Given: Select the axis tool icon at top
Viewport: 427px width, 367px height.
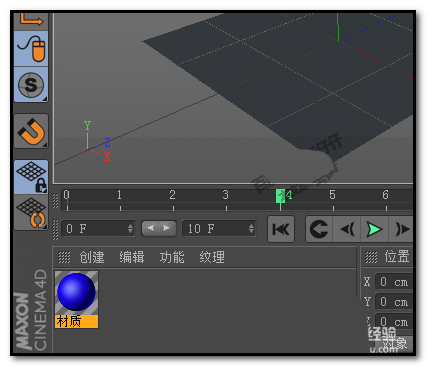Looking at the screenshot, I should 31,21.
